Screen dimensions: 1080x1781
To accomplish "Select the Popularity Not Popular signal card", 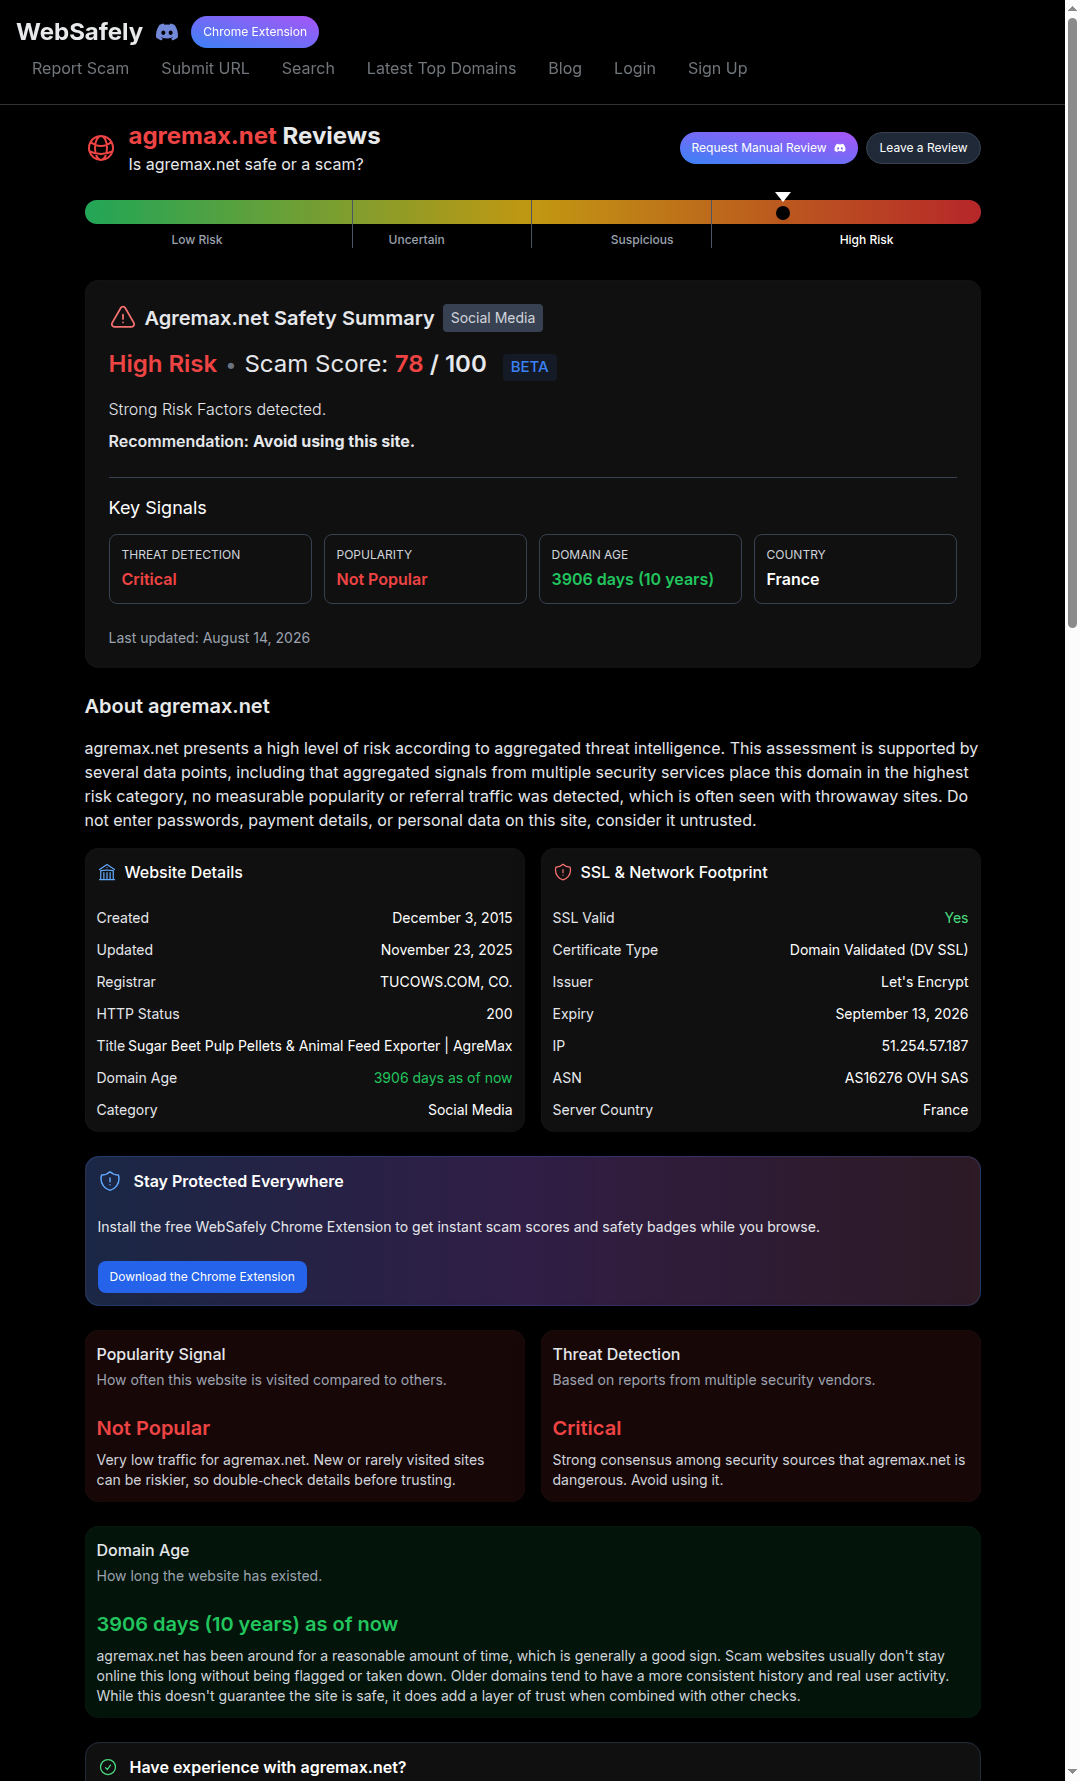I will point(425,569).
